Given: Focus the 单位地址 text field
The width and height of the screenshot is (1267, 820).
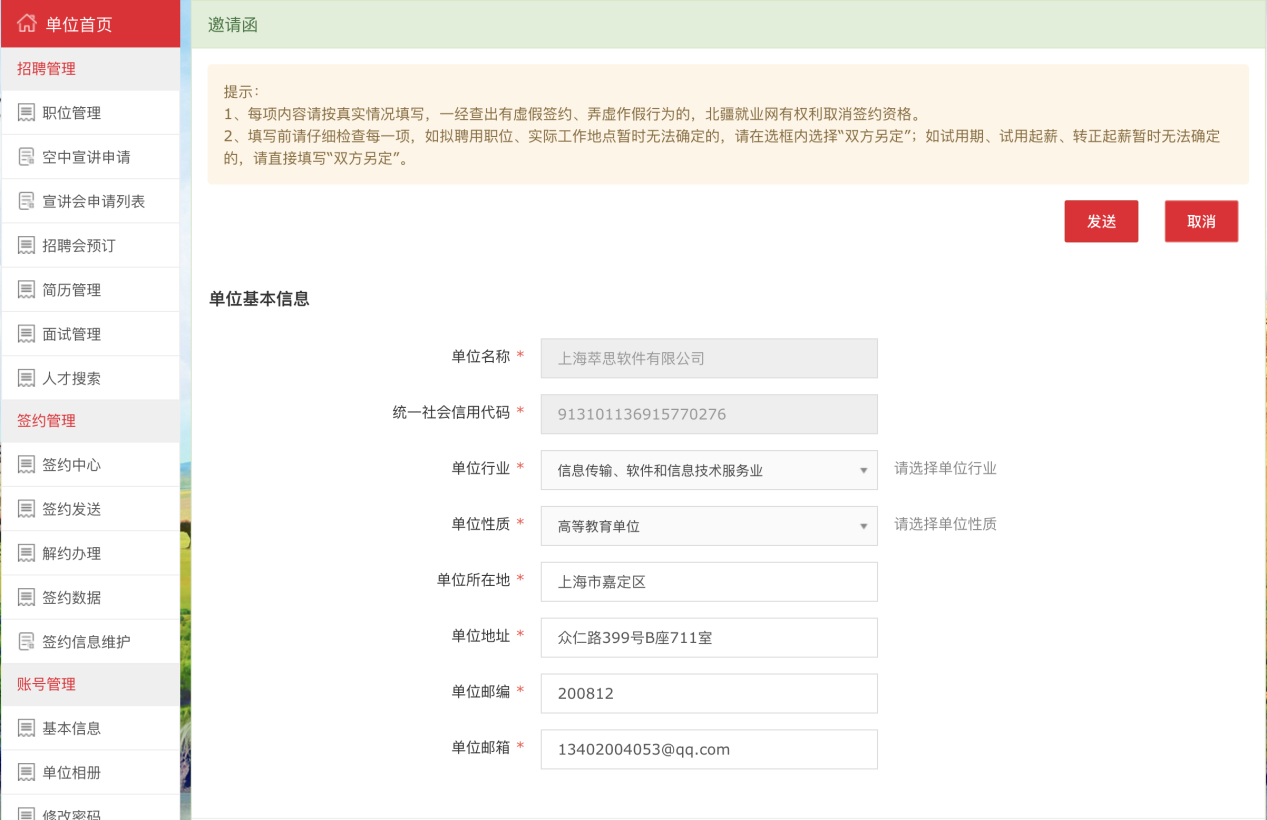Looking at the screenshot, I should point(708,638).
